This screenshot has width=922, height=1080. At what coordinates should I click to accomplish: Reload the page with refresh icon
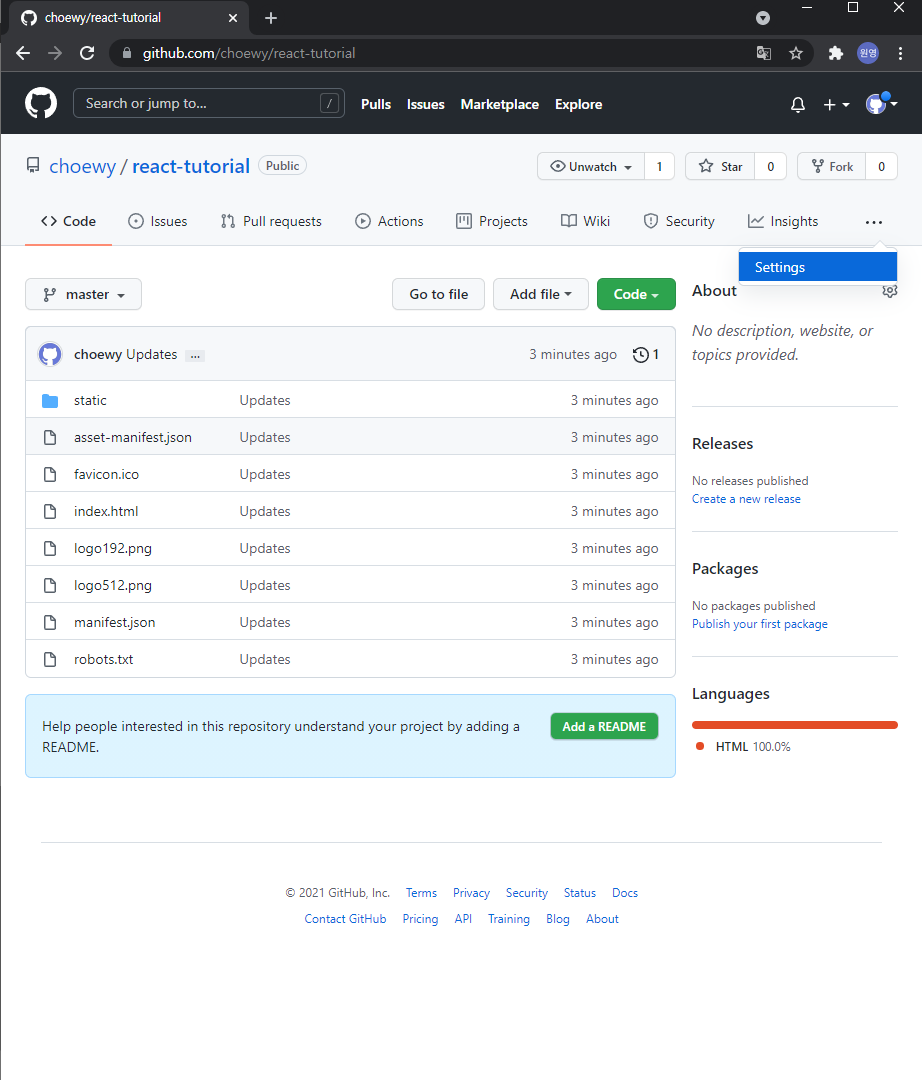tap(87, 53)
